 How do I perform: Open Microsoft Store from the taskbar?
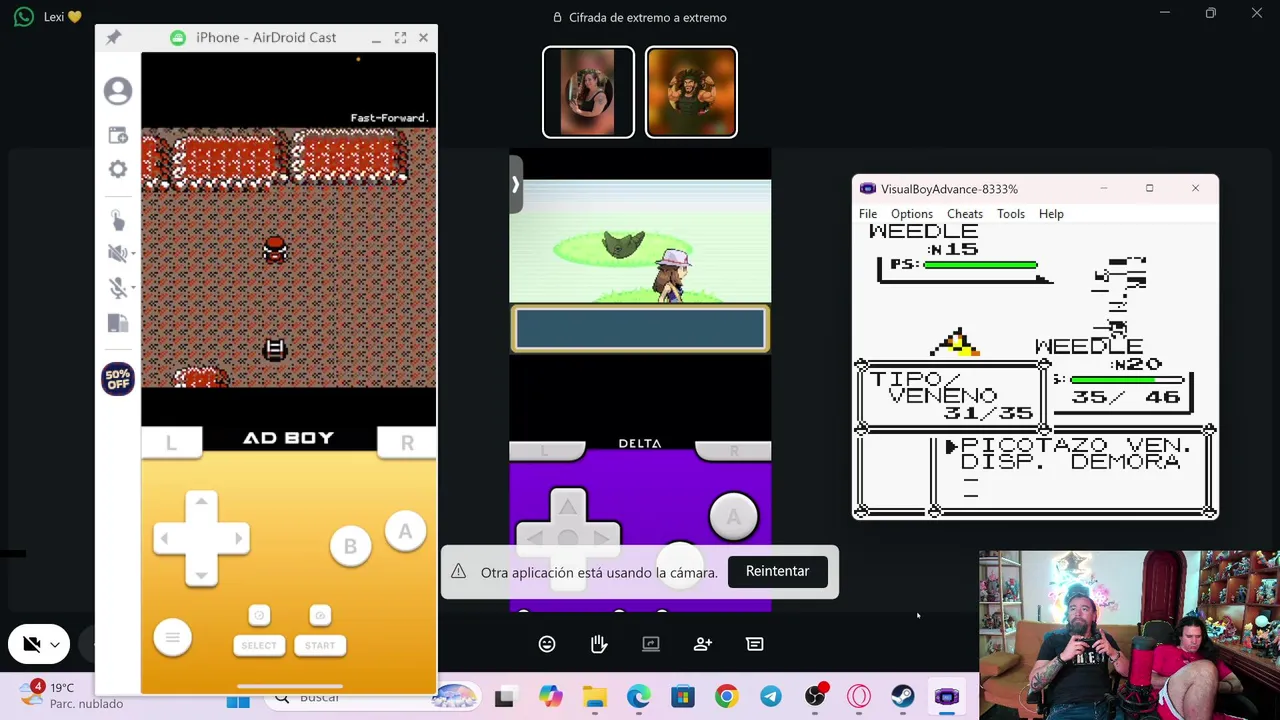tap(682, 697)
